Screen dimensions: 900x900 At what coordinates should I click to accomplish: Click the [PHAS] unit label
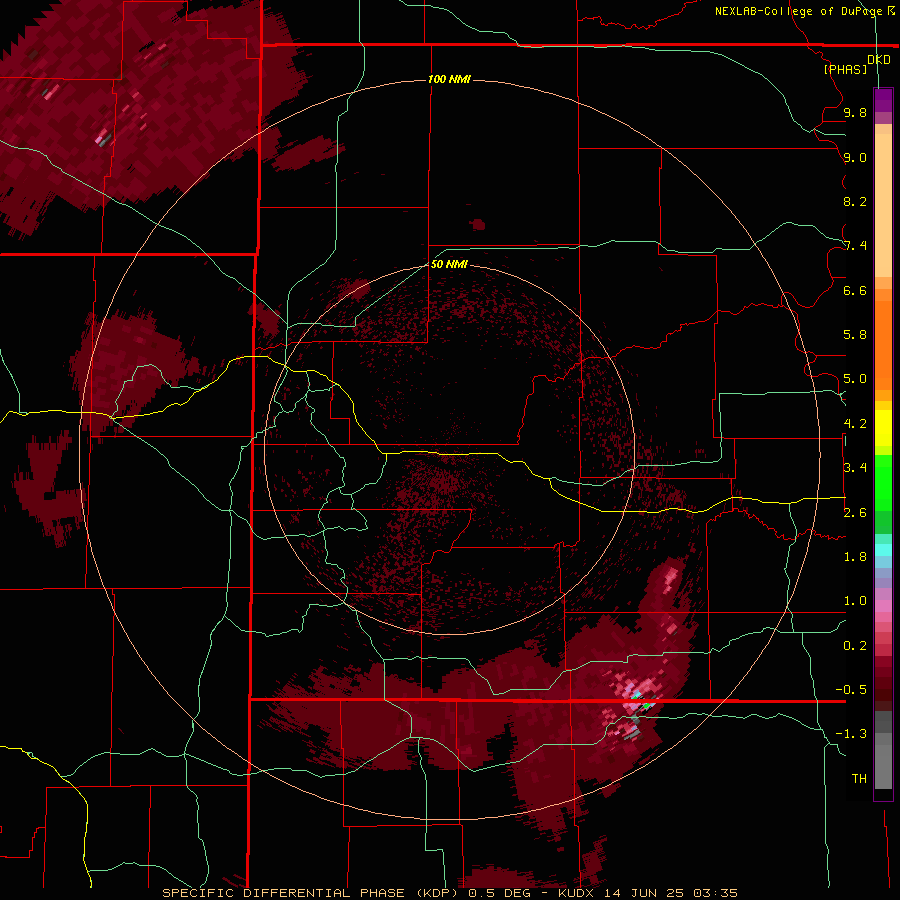(x=845, y=70)
